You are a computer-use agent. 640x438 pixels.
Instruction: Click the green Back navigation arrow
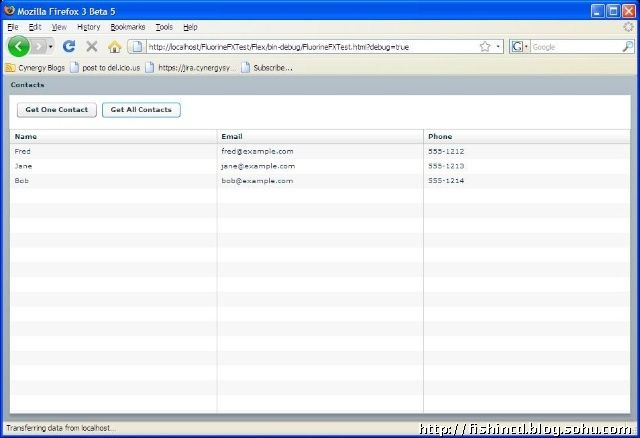pos(18,47)
